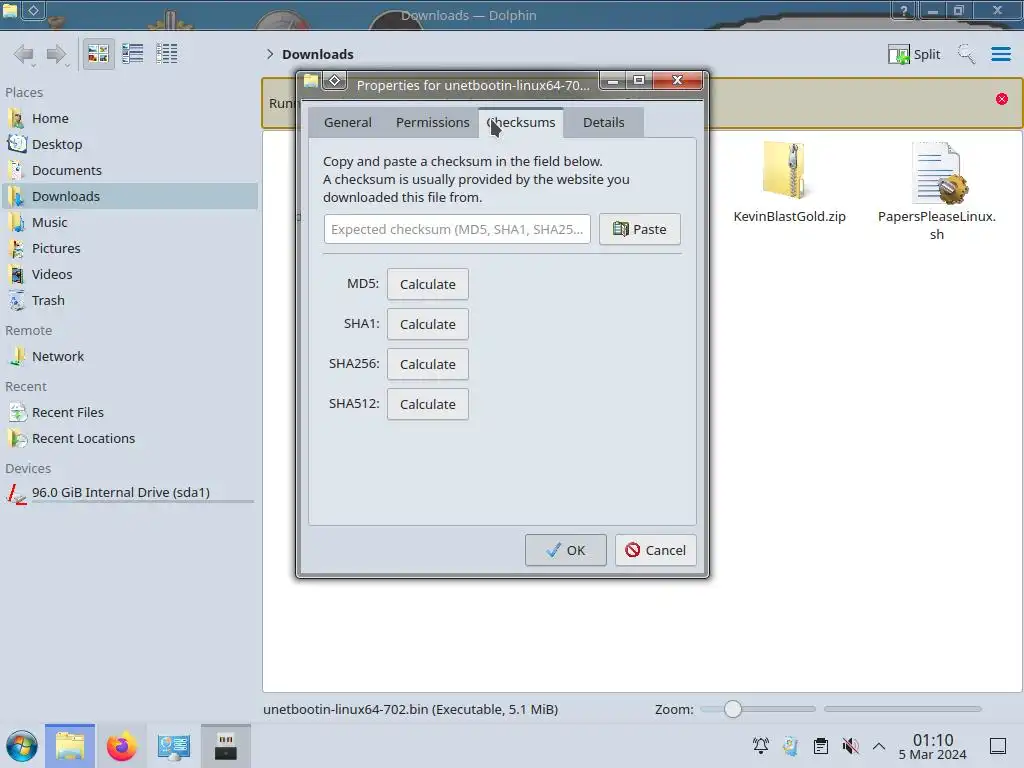Switch Dolphin to icons view mode
This screenshot has width=1024, height=768.
[x=98, y=54]
